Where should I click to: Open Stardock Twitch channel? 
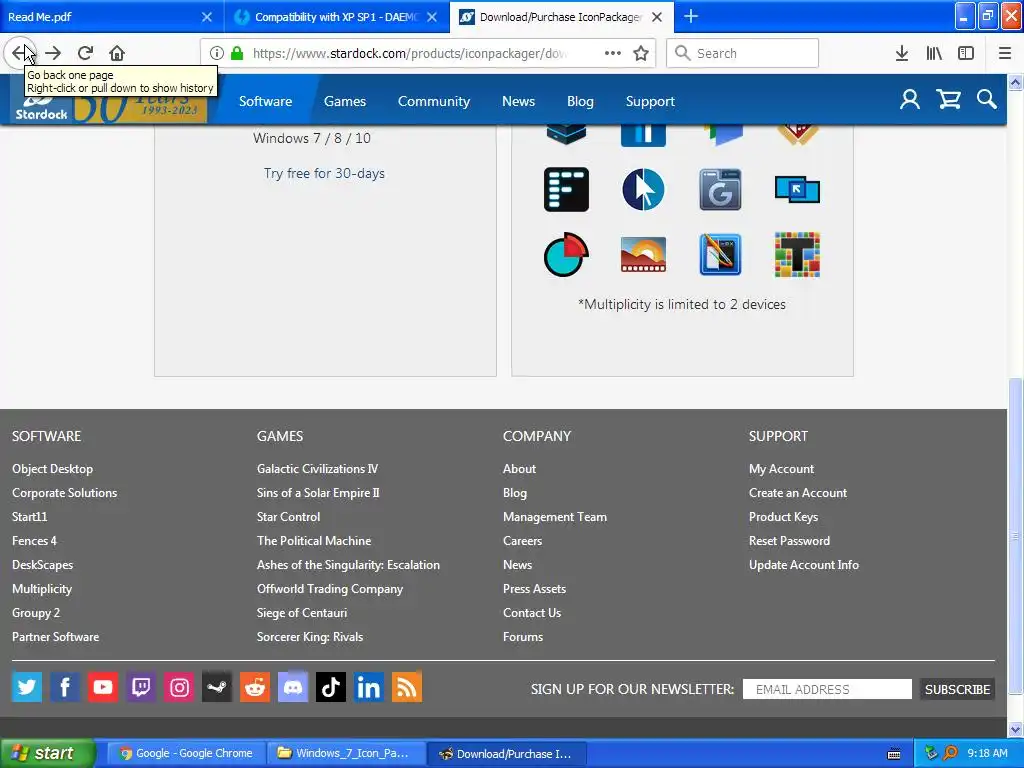click(140, 687)
